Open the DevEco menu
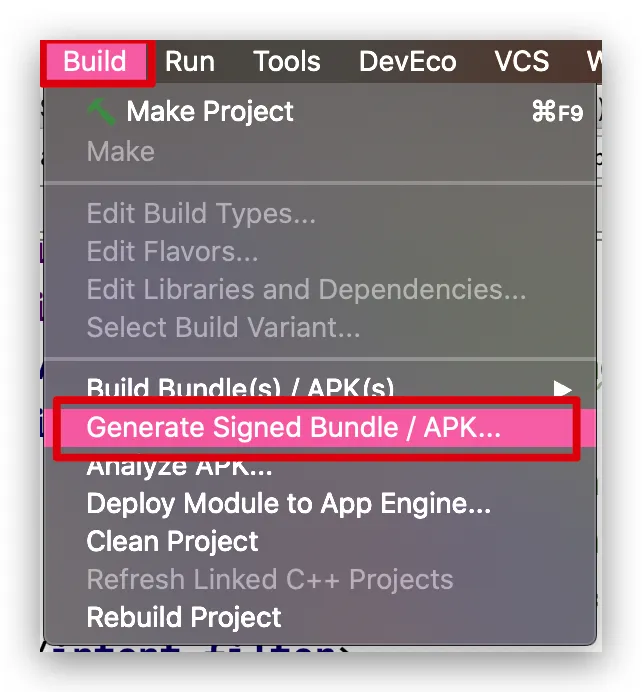The image size is (642, 692). point(407,61)
